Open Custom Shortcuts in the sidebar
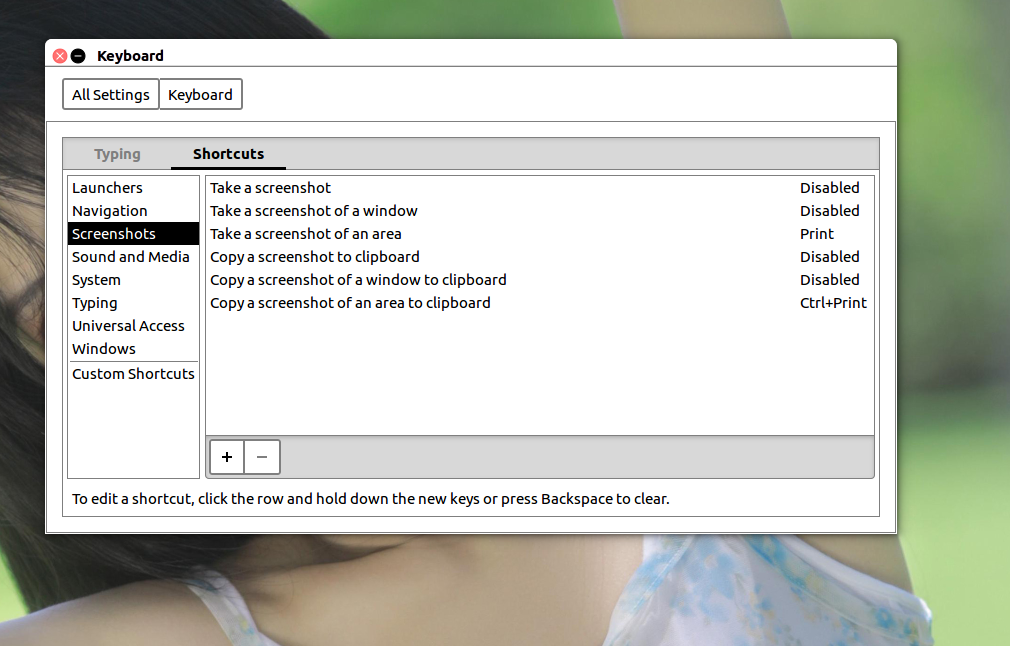 (133, 374)
